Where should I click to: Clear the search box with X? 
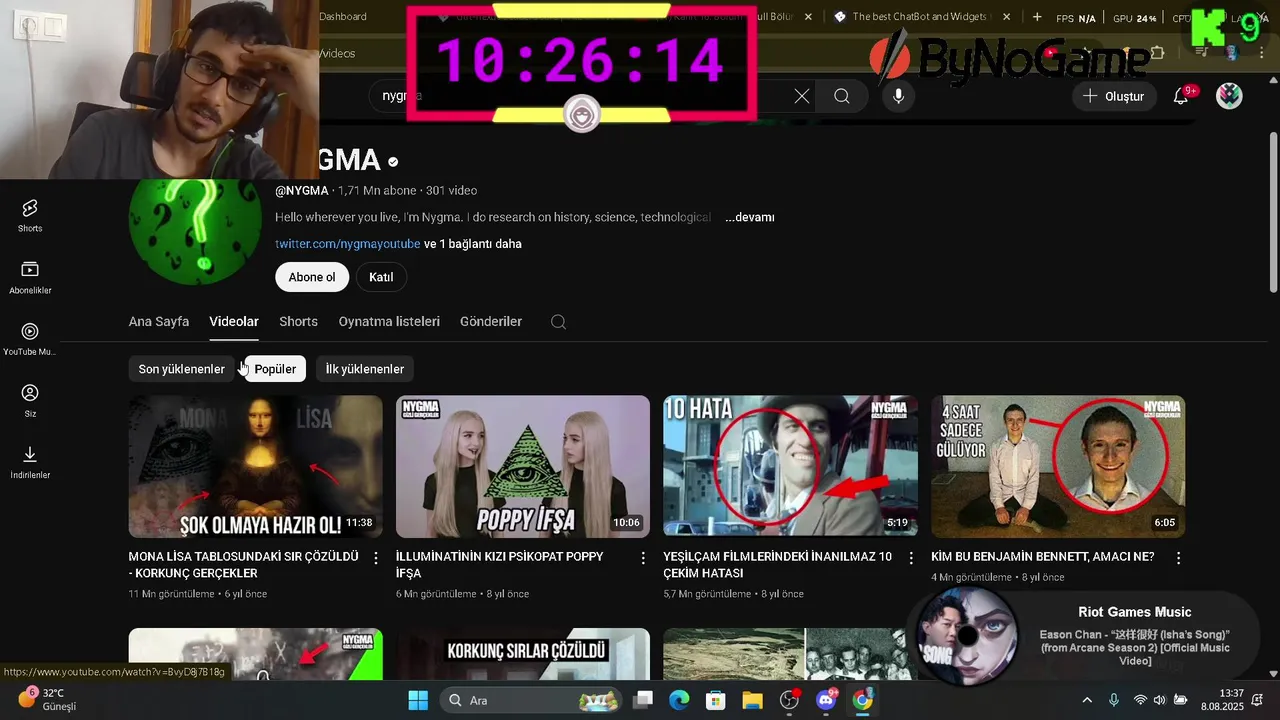click(x=802, y=96)
